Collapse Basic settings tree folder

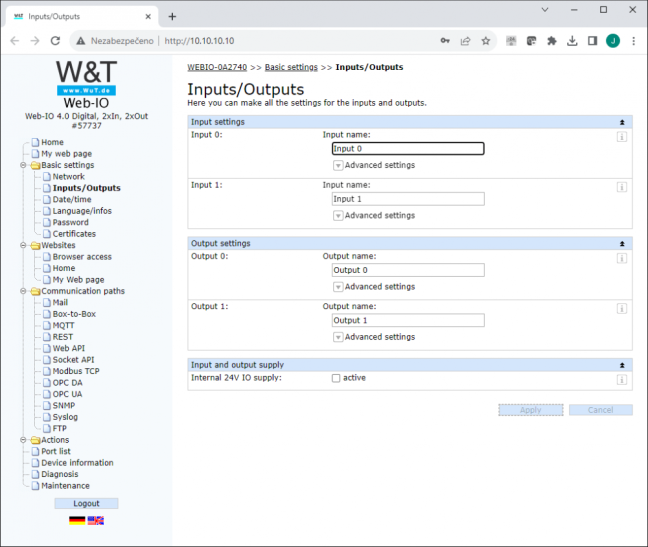[23, 165]
